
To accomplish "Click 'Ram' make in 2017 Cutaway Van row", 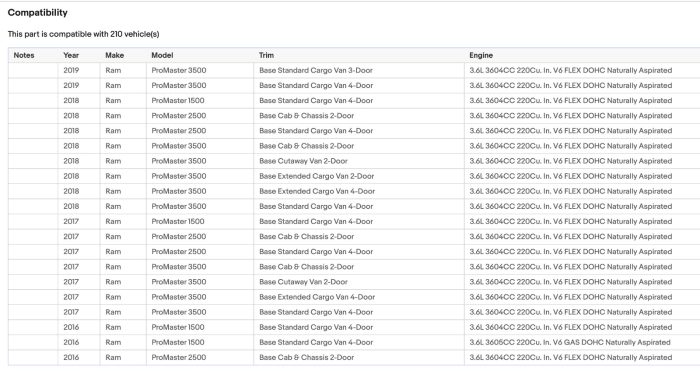I will point(113,282).
